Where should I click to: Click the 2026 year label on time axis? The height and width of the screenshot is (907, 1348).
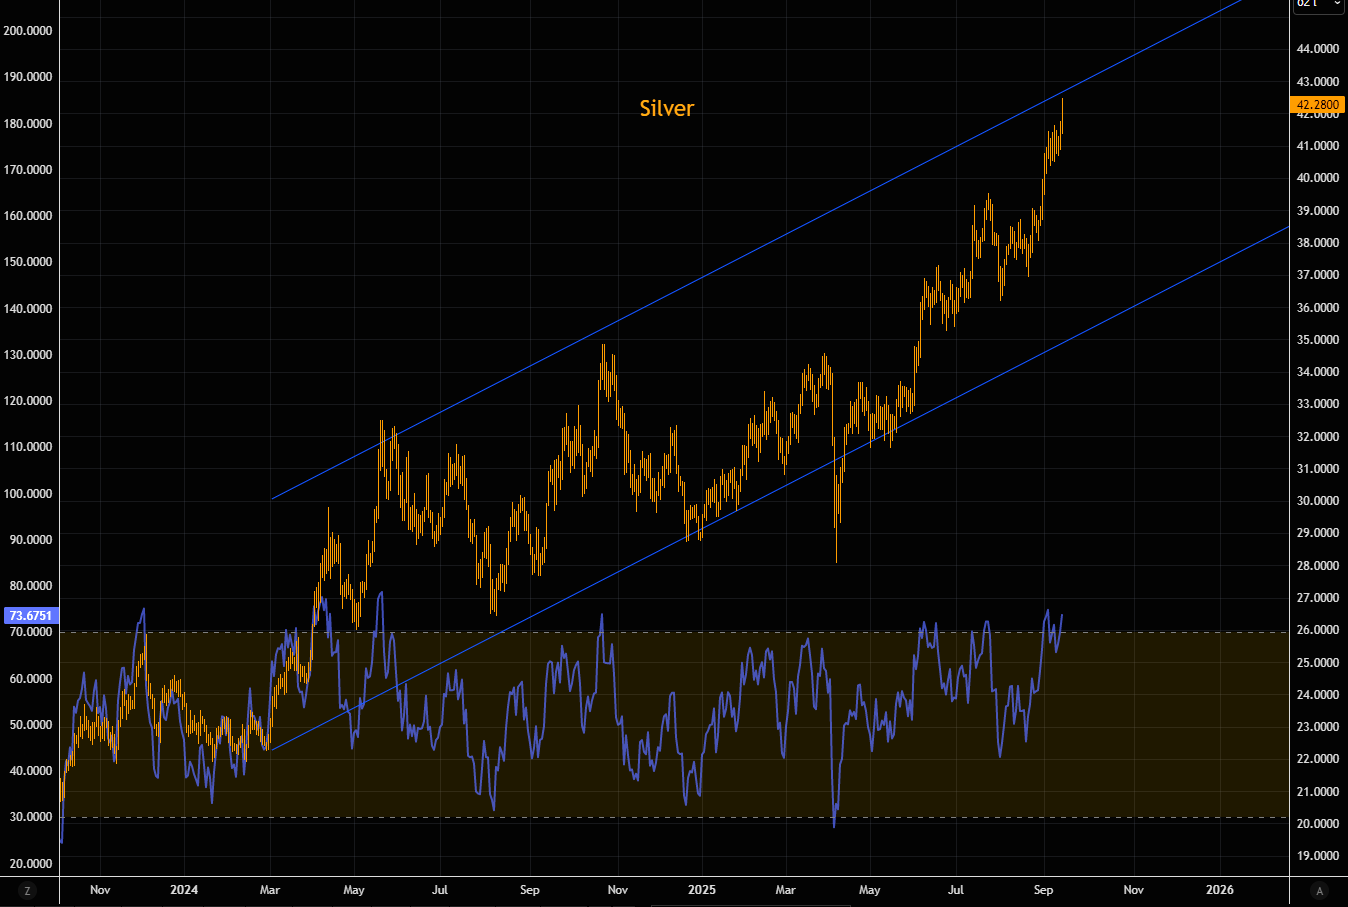1220,889
